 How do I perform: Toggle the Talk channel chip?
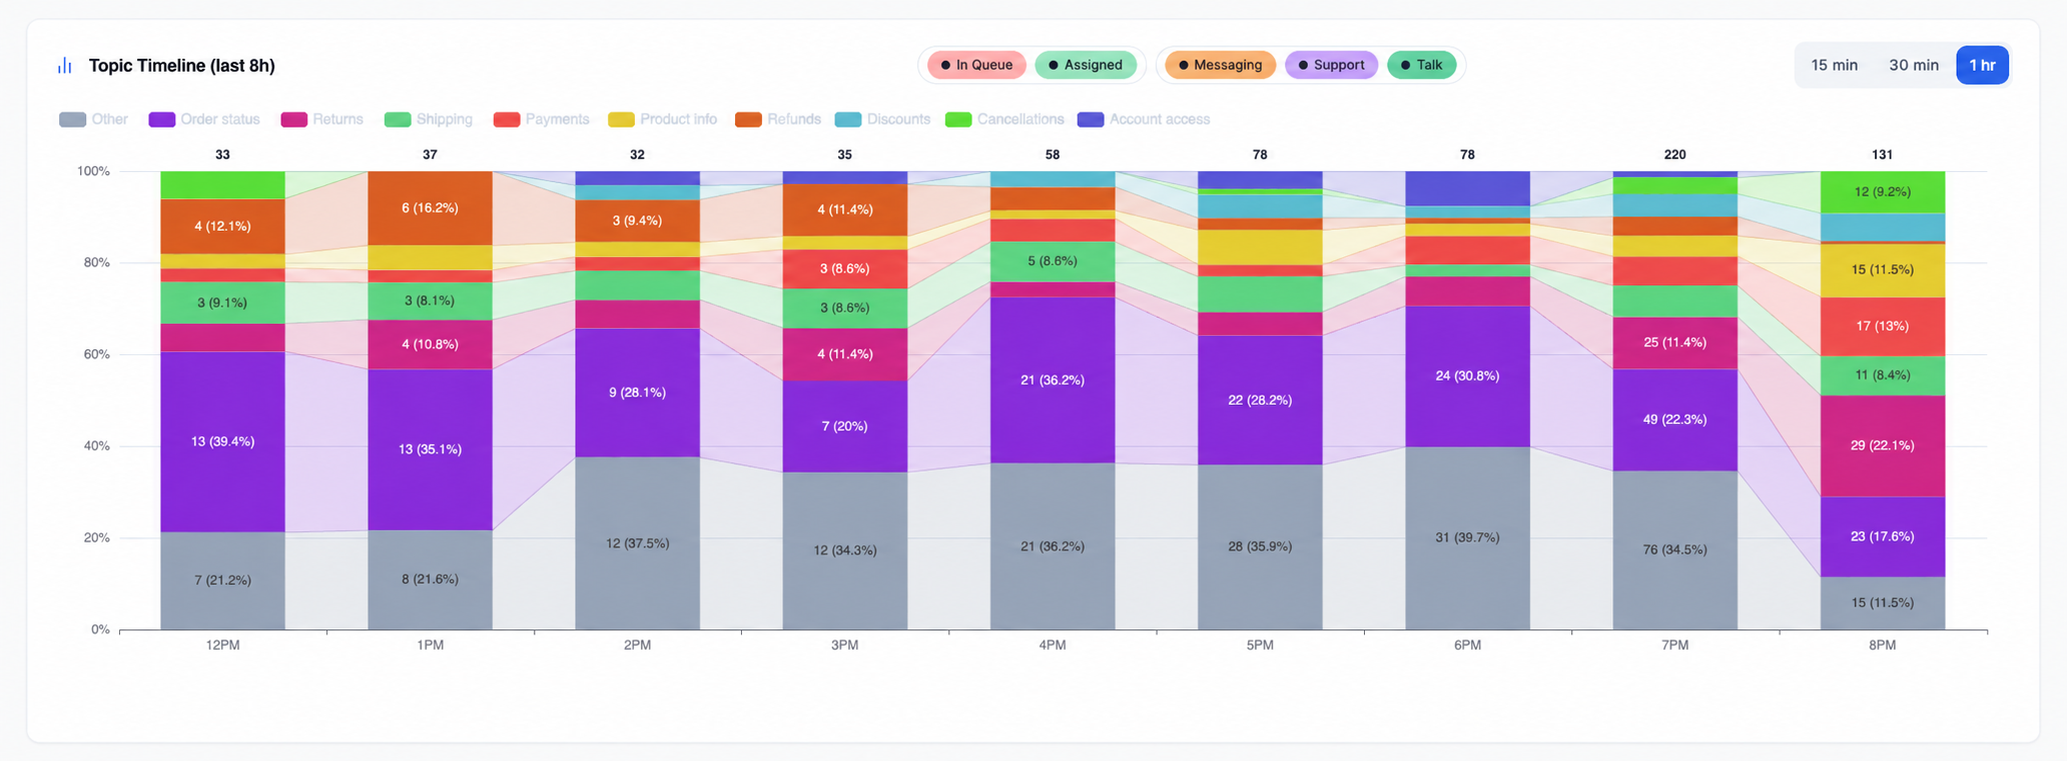(x=1421, y=65)
